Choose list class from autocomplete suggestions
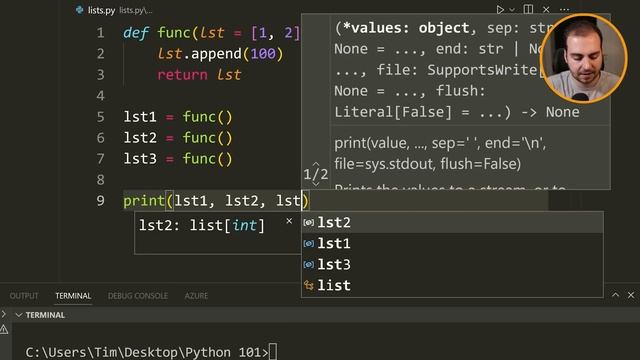This screenshot has height=360, width=640. point(452,285)
